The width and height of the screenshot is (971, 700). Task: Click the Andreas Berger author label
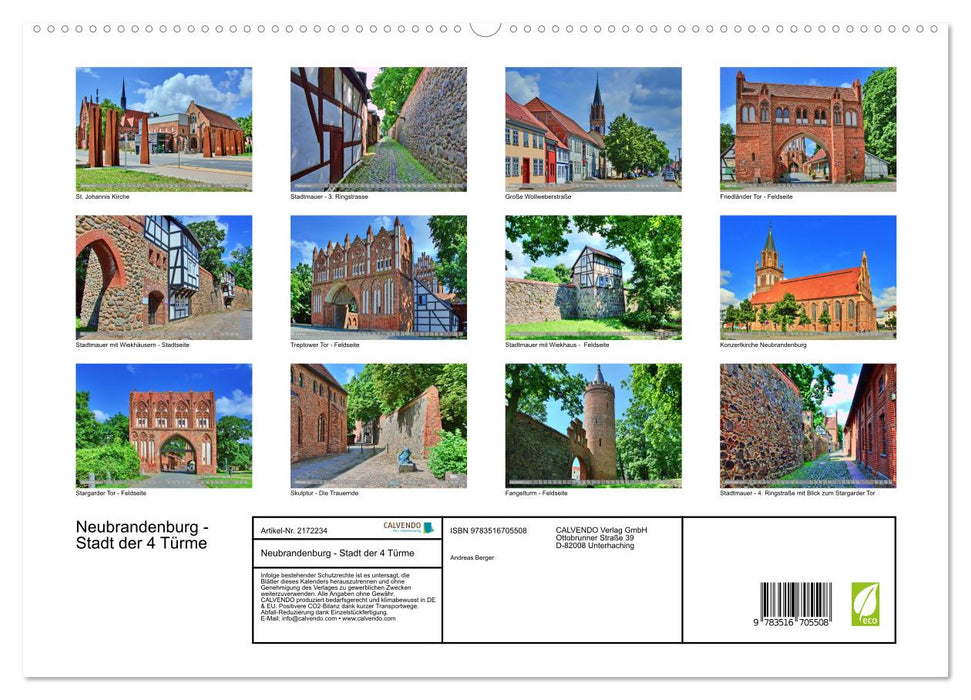472,557
